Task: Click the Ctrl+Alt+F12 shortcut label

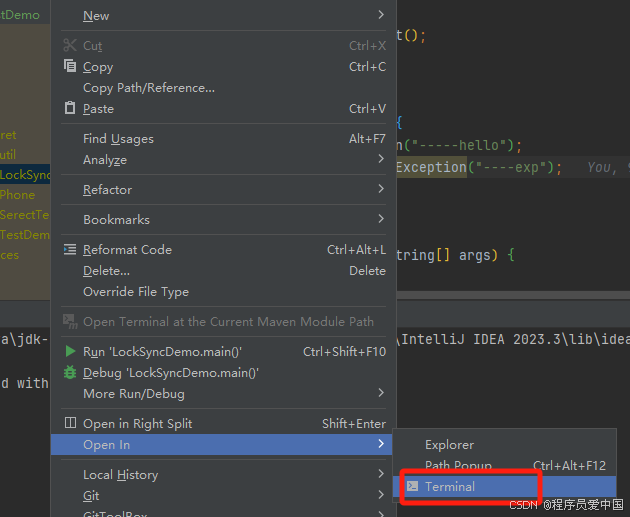Action: tap(569, 466)
